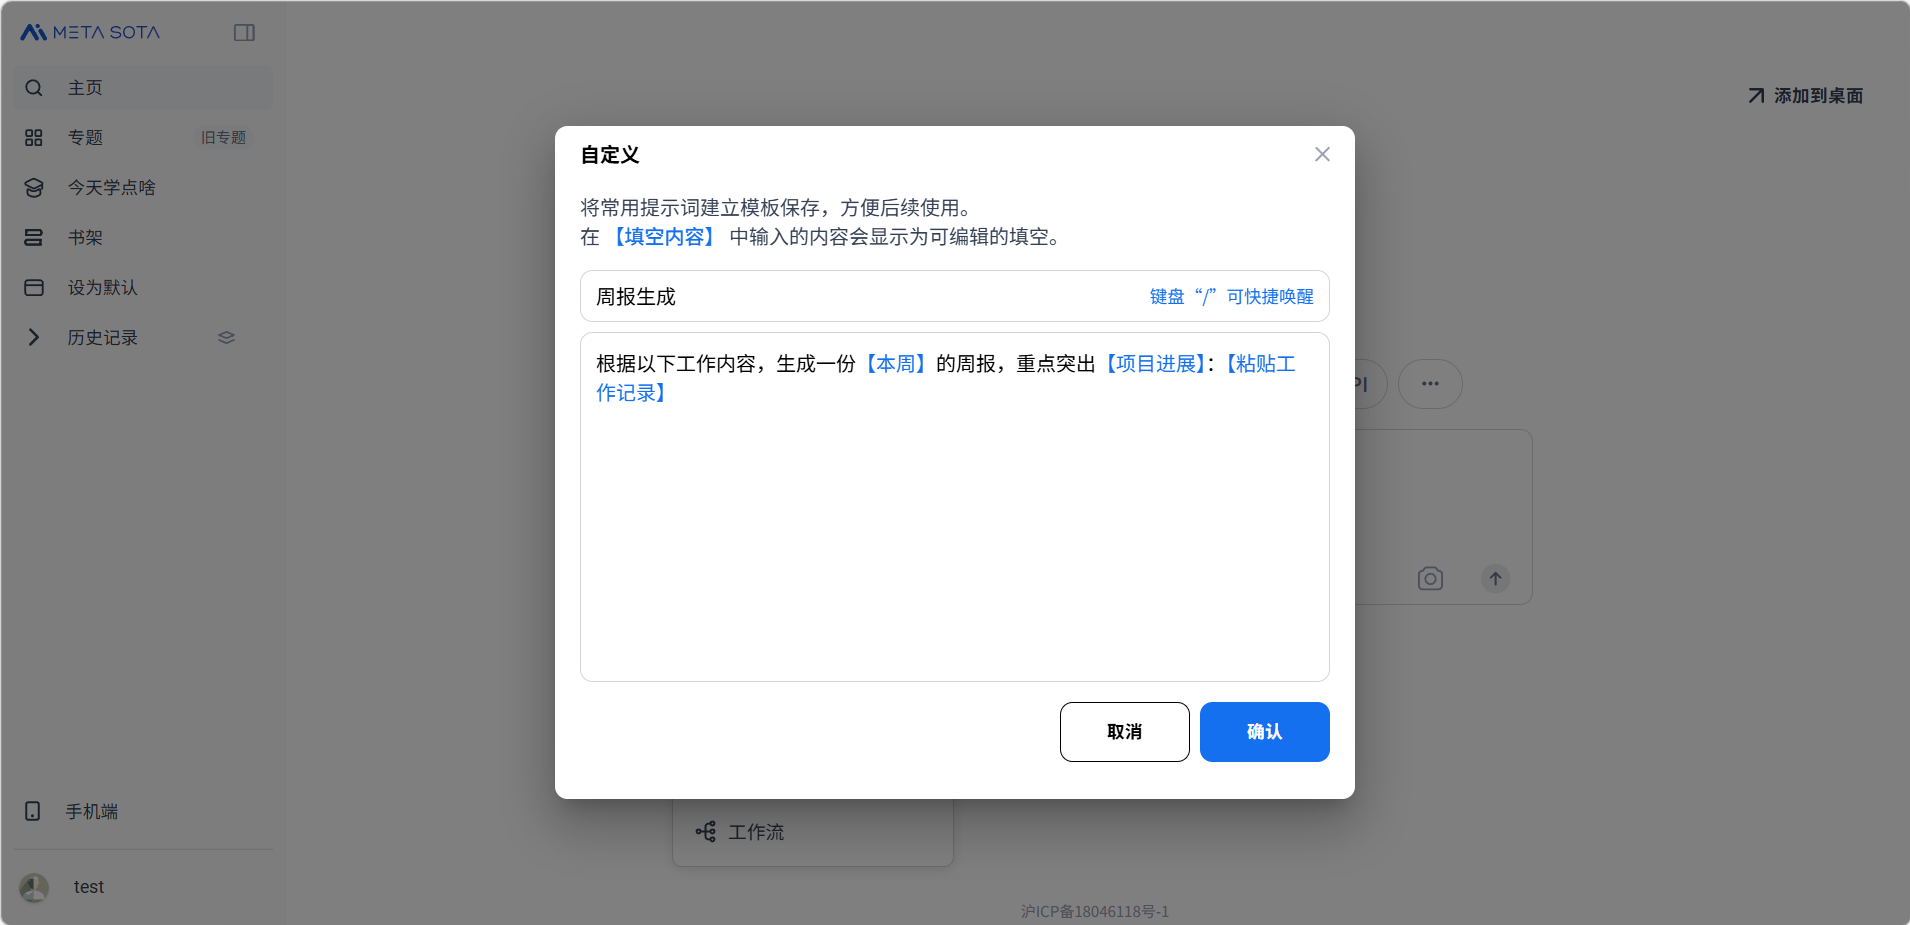Close the 自定义 dialog
Viewport: 1910px width, 925px height.
(1322, 154)
